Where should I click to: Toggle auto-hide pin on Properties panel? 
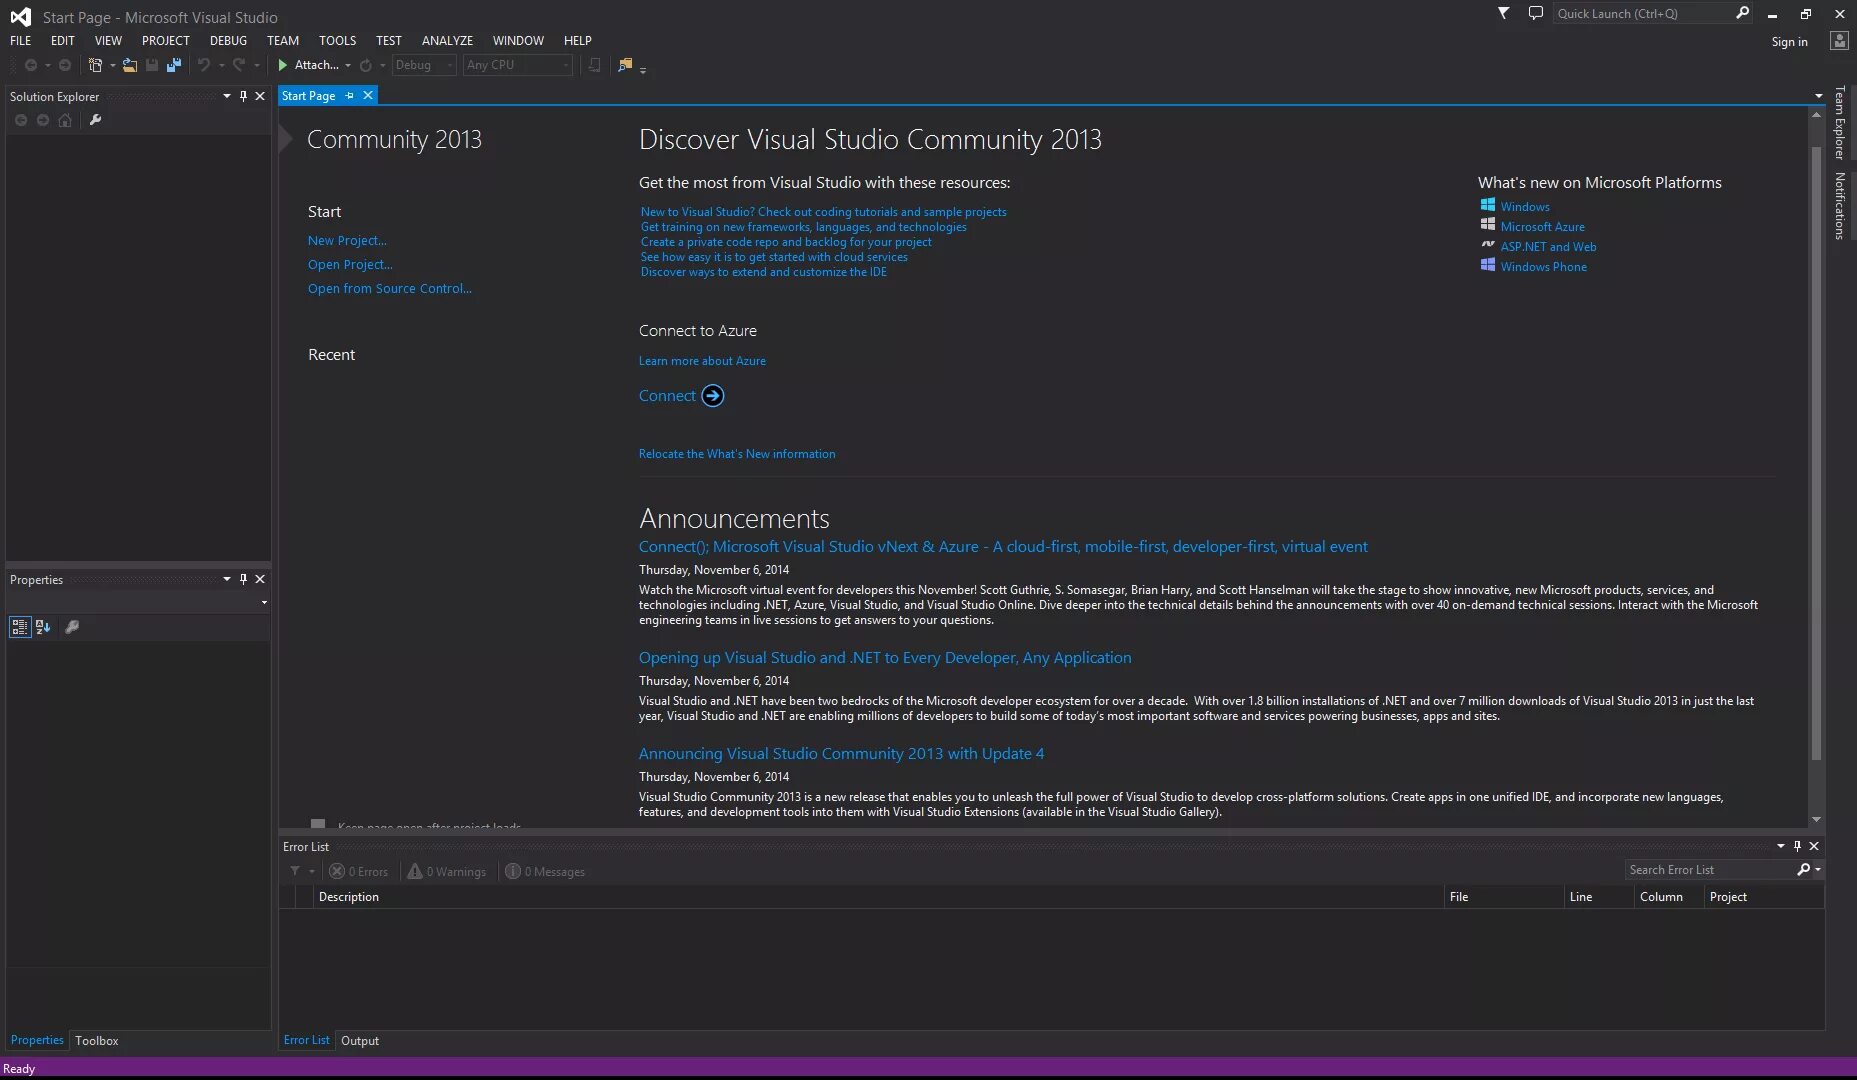(x=243, y=579)
